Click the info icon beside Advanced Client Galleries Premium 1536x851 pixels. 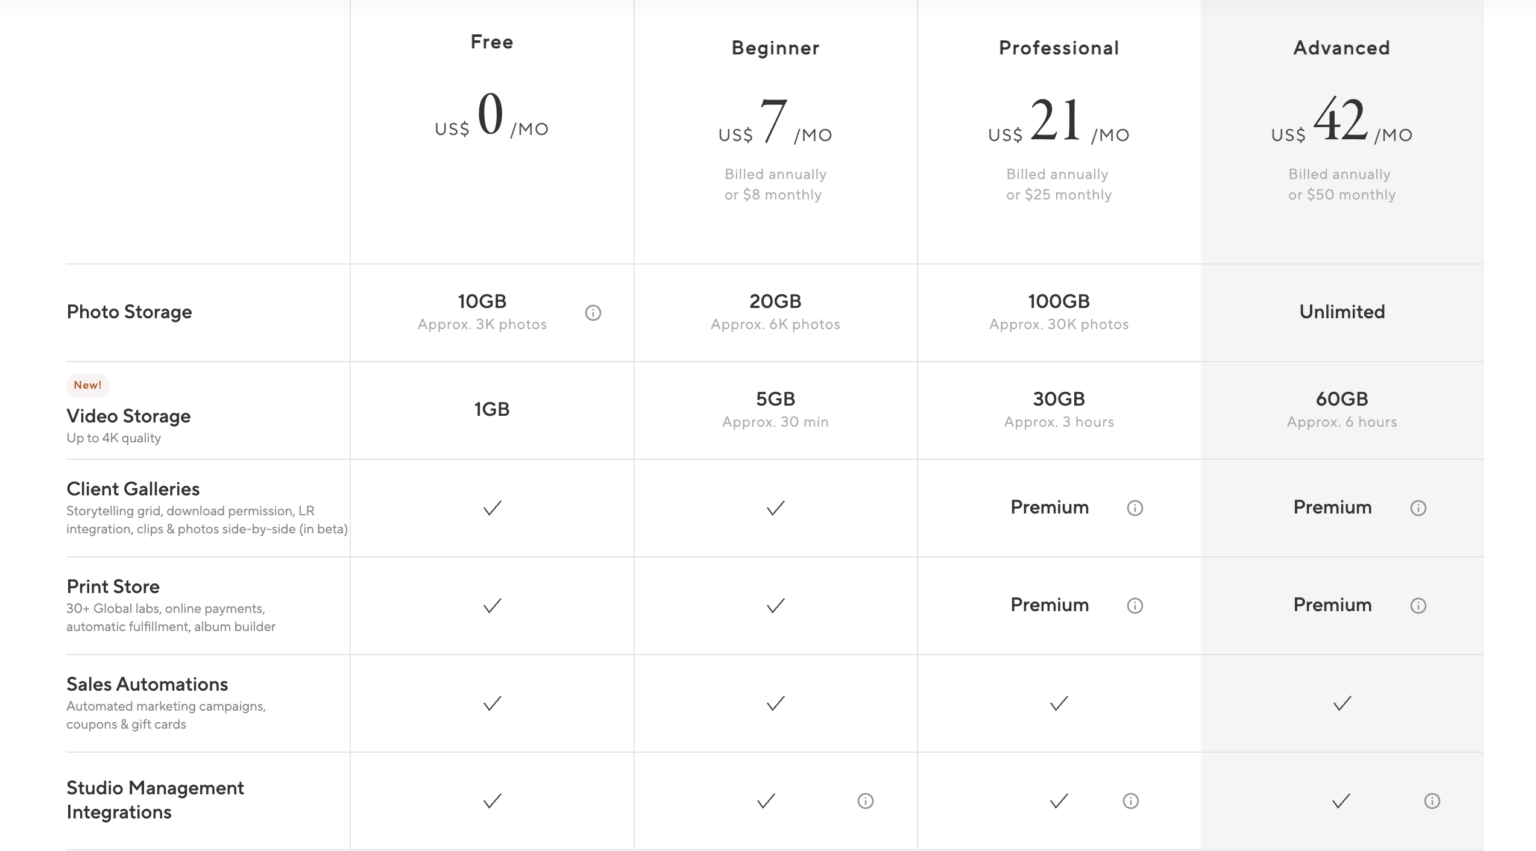[1418, 508]
